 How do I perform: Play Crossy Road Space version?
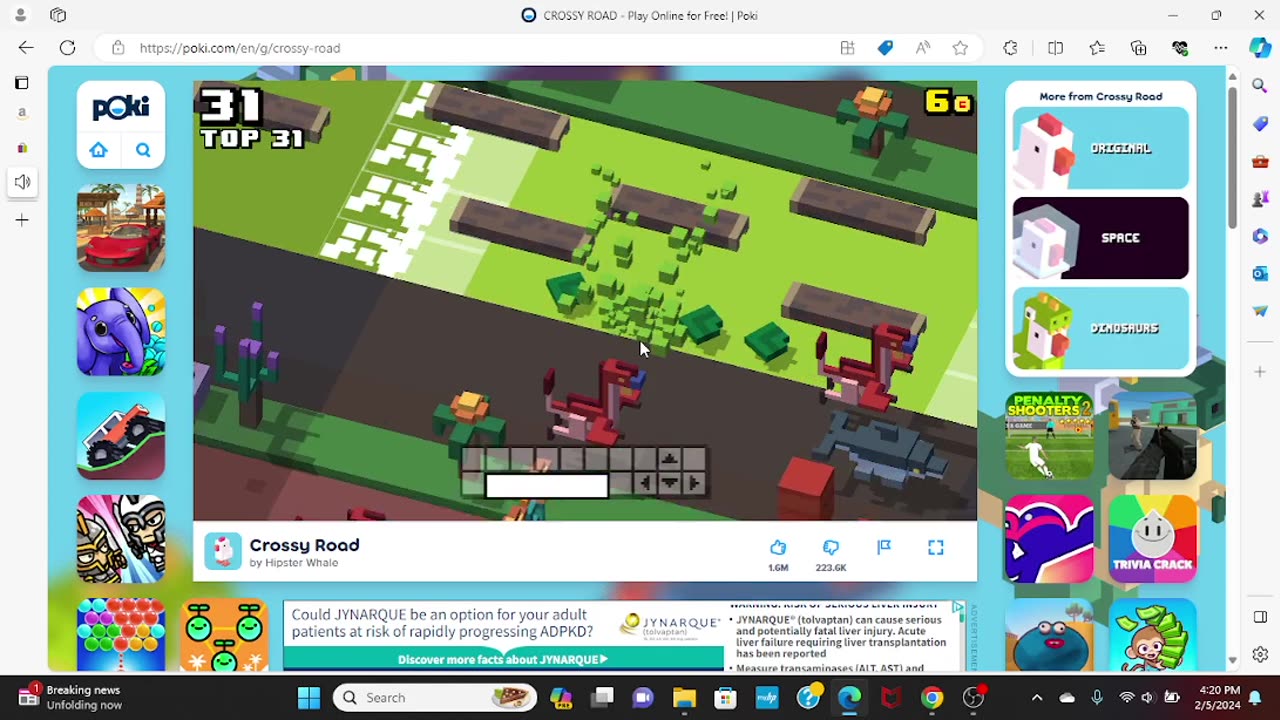click(1100, 238)
